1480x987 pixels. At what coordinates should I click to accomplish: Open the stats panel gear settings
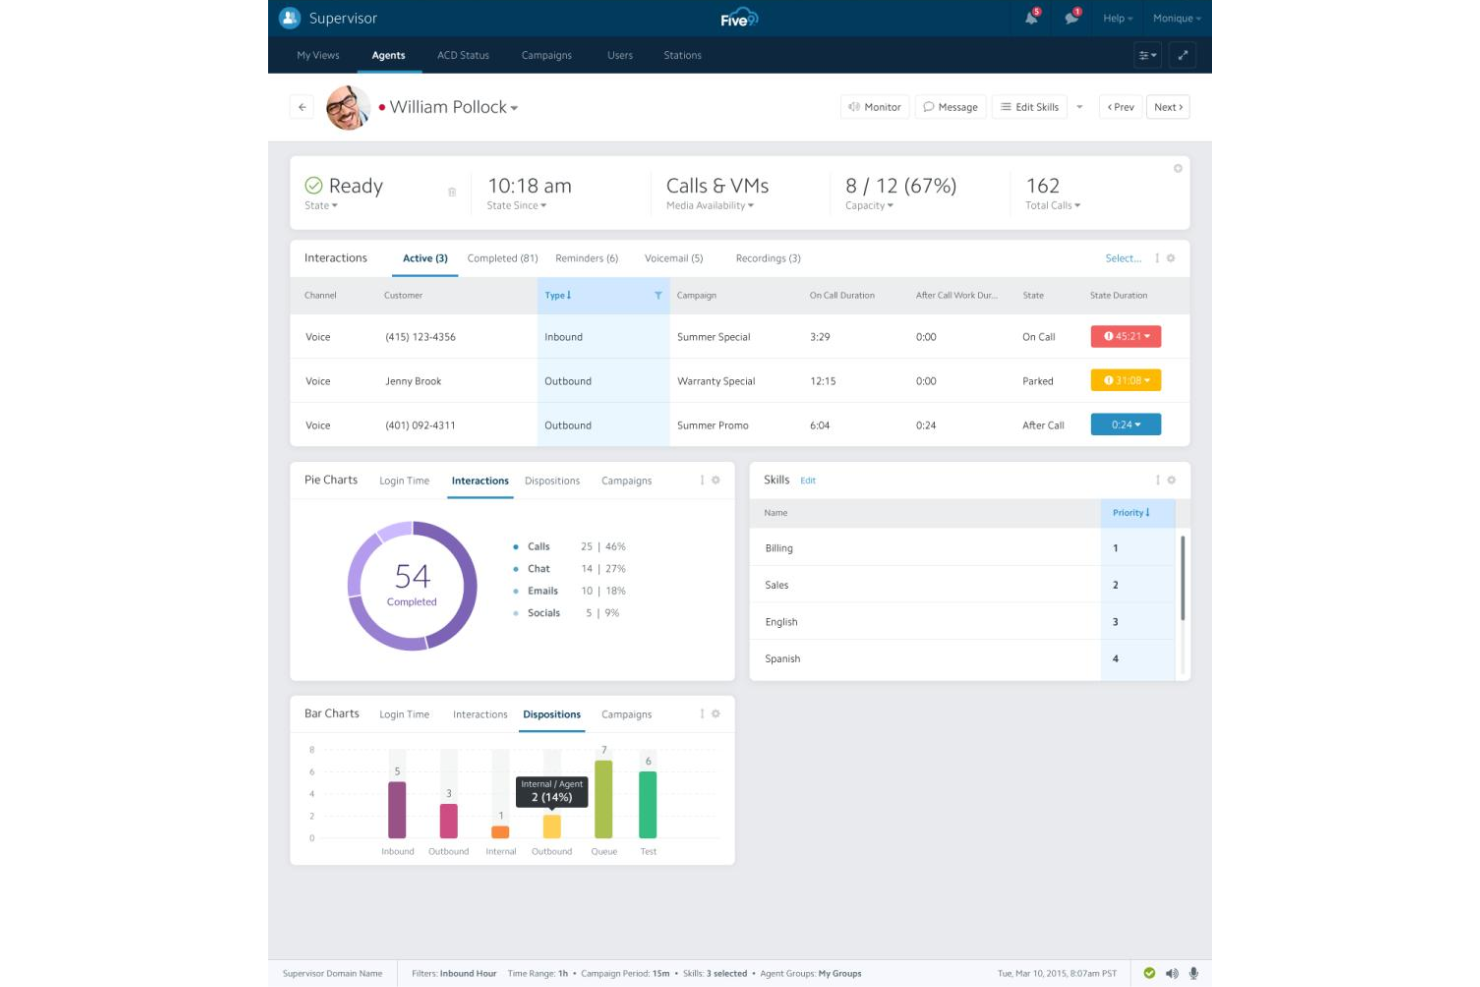pos(1178,168)
